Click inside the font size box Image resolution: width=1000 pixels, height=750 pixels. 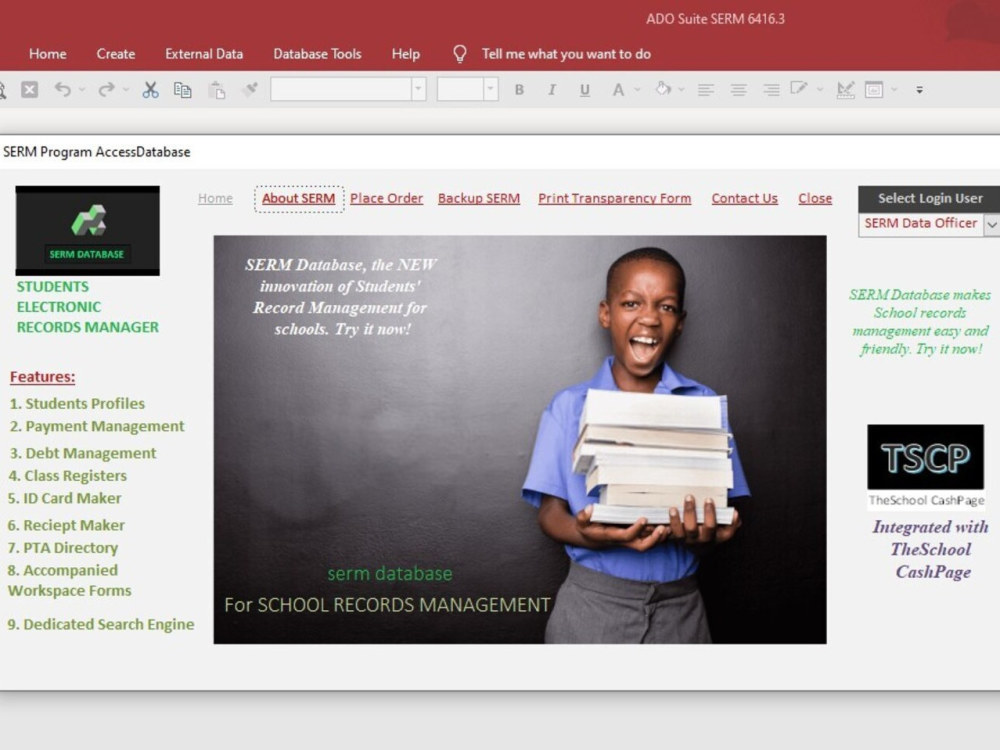click(460, 89)
